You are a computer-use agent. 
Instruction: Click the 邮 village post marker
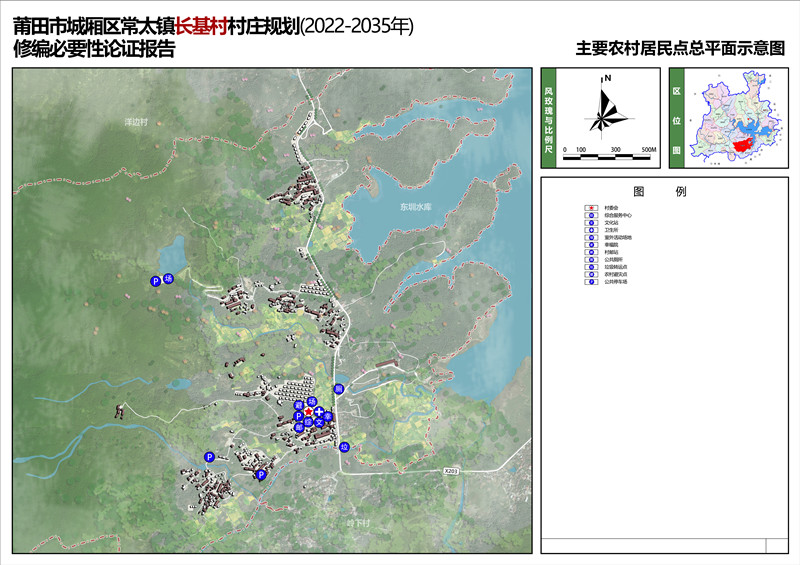299,427
